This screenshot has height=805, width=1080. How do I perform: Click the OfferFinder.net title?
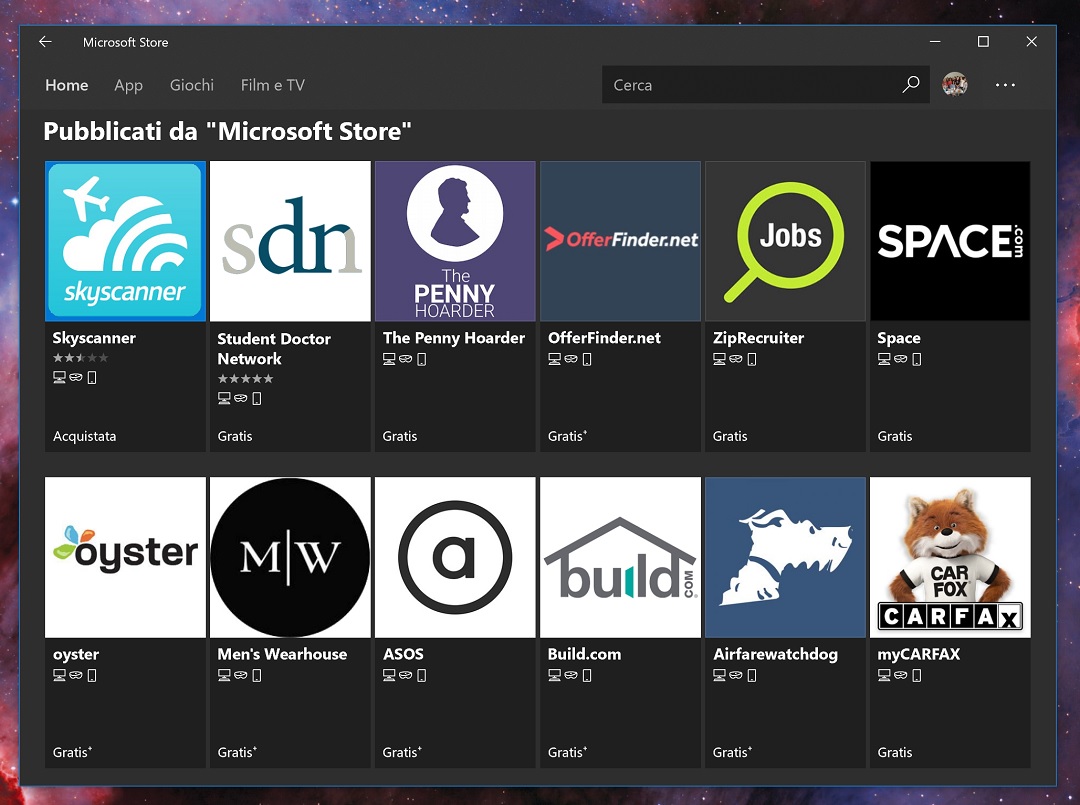click(604, 338)
